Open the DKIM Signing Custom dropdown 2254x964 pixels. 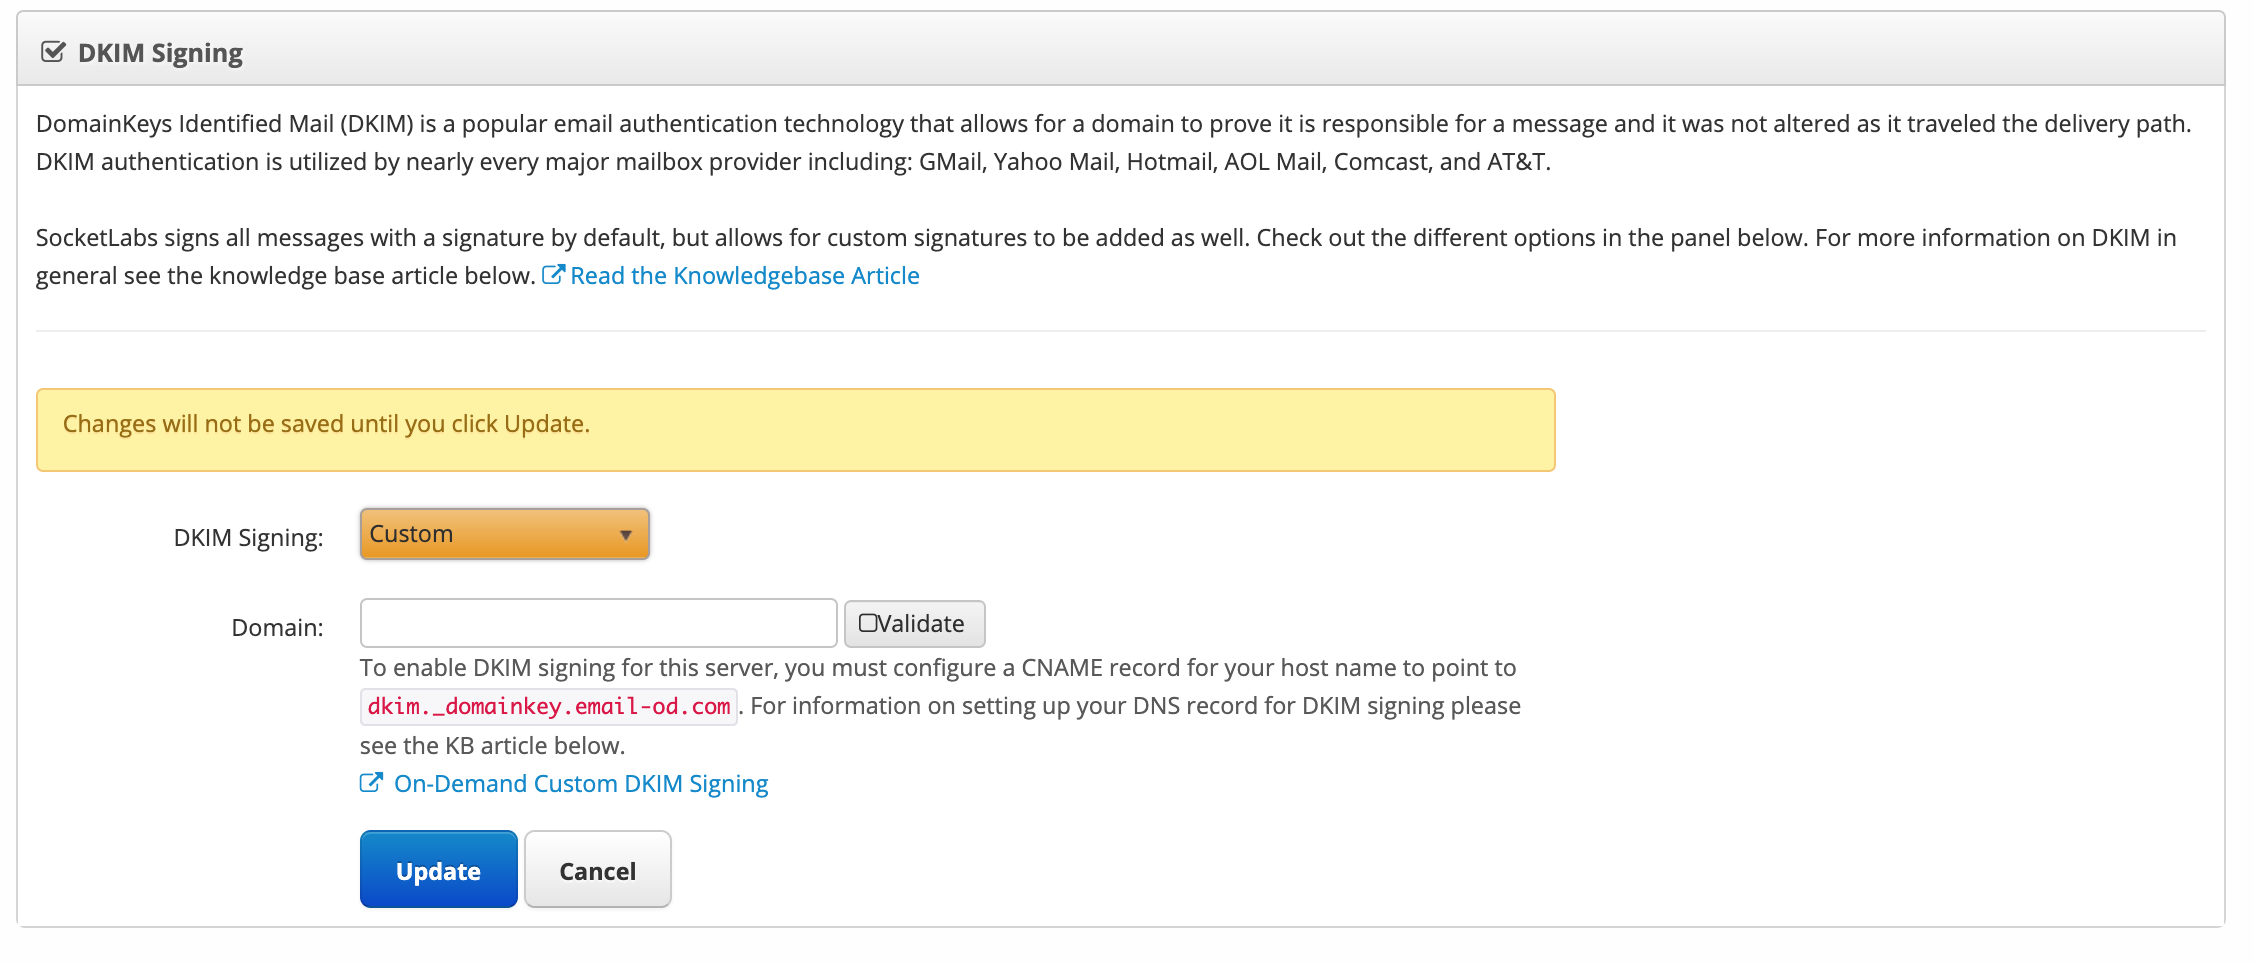click(505, 534)
